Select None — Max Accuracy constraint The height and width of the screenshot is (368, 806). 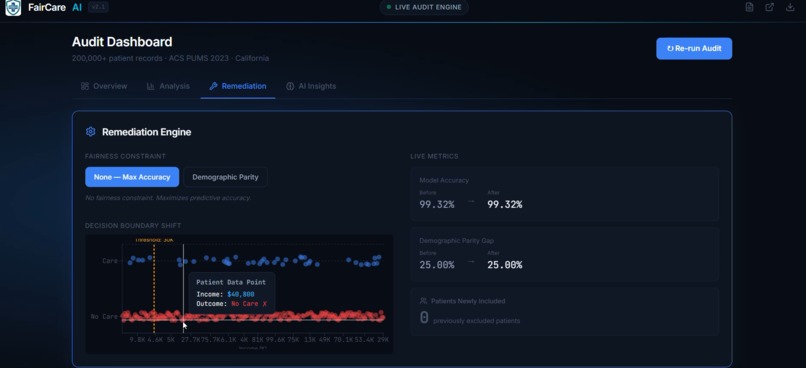pos(132,177)
